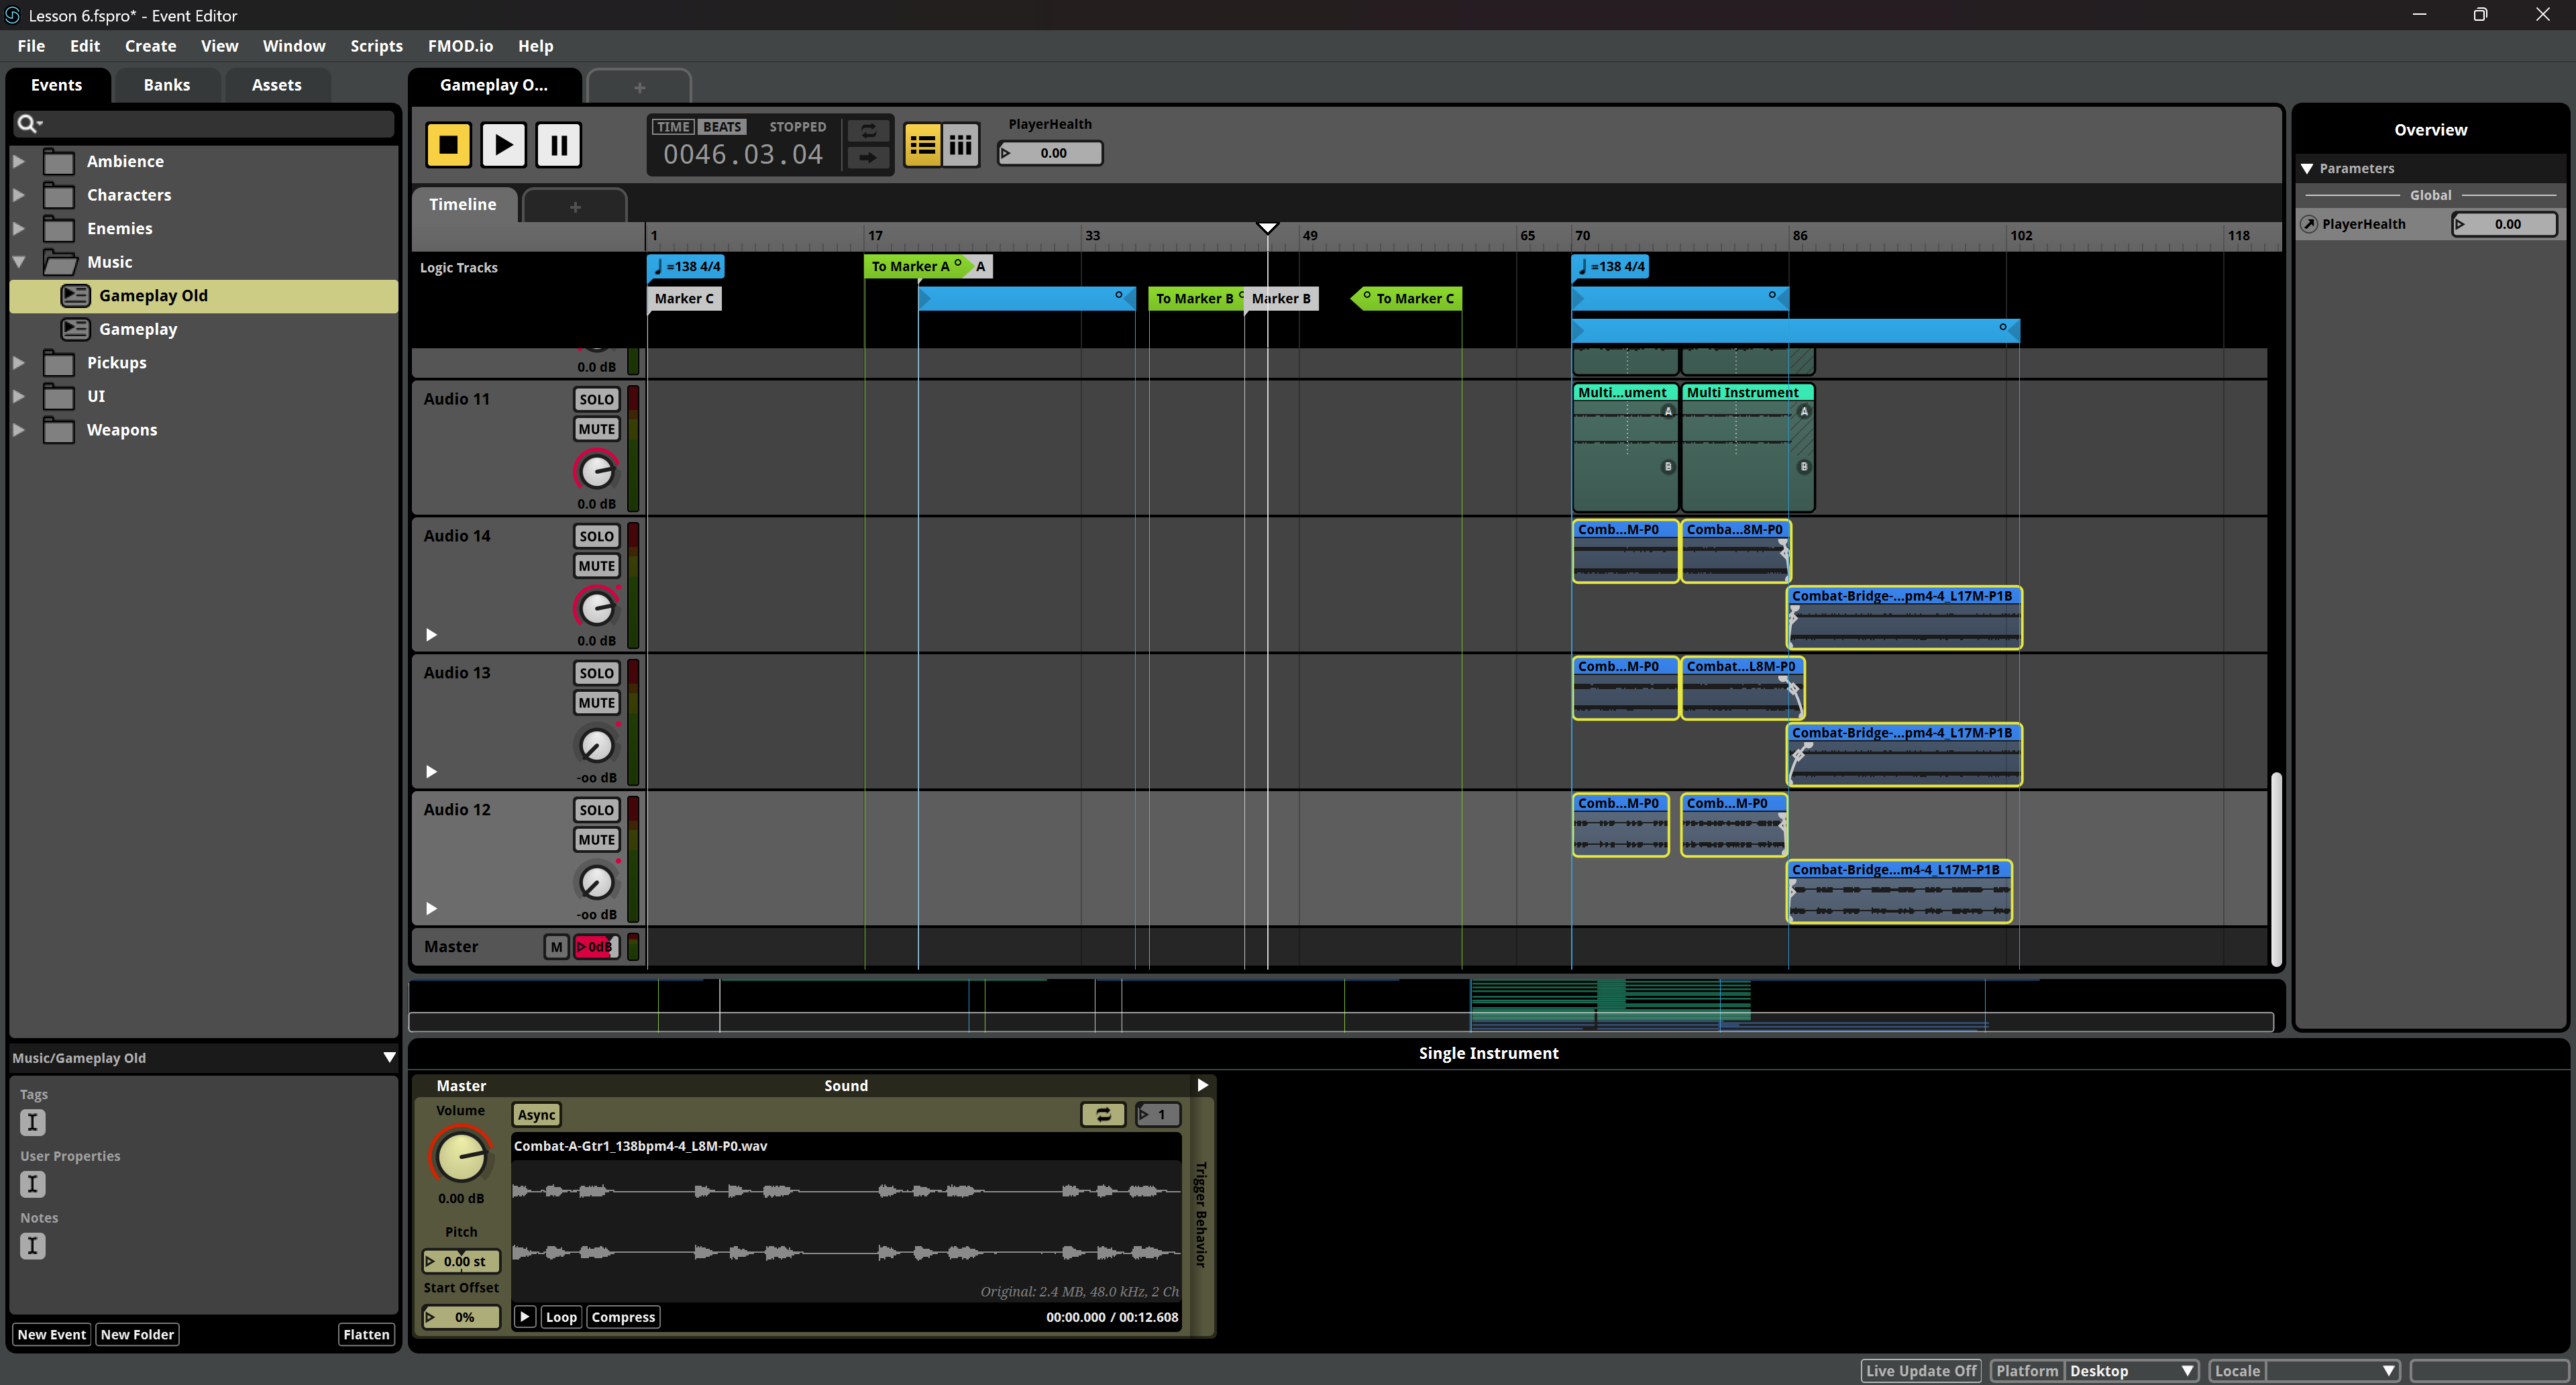Viewport: 2576px width, 1385px height.
Task: Open the Music/Gameplay Old properties dropdown
Action: 390,1058
